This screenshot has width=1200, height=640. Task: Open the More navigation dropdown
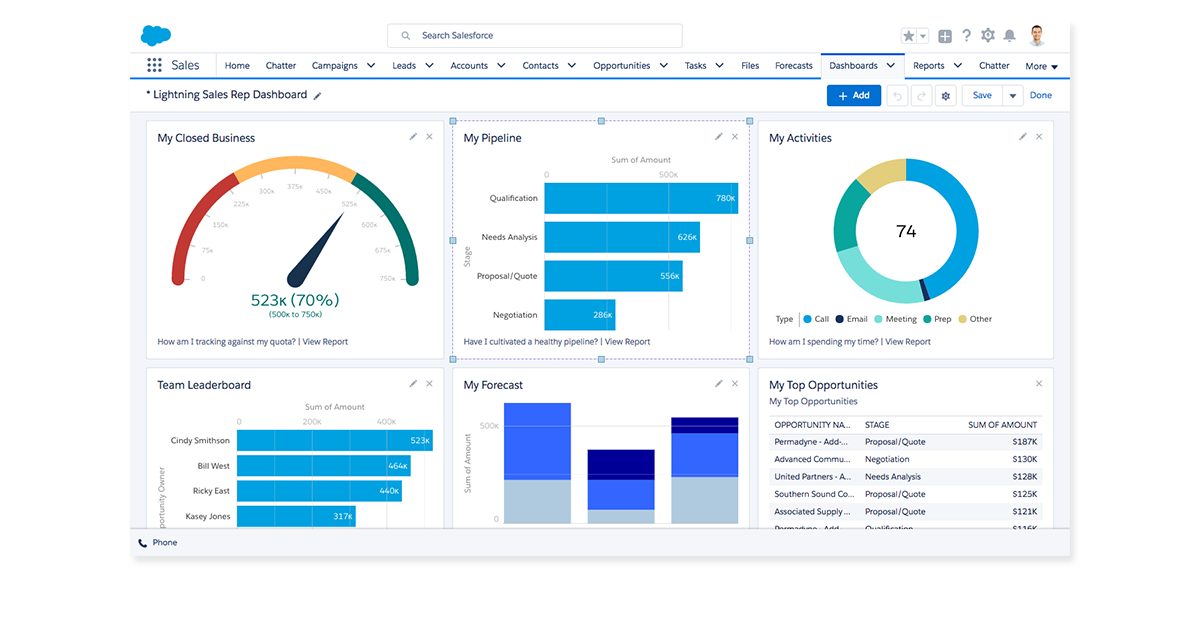coord(1041,66)
